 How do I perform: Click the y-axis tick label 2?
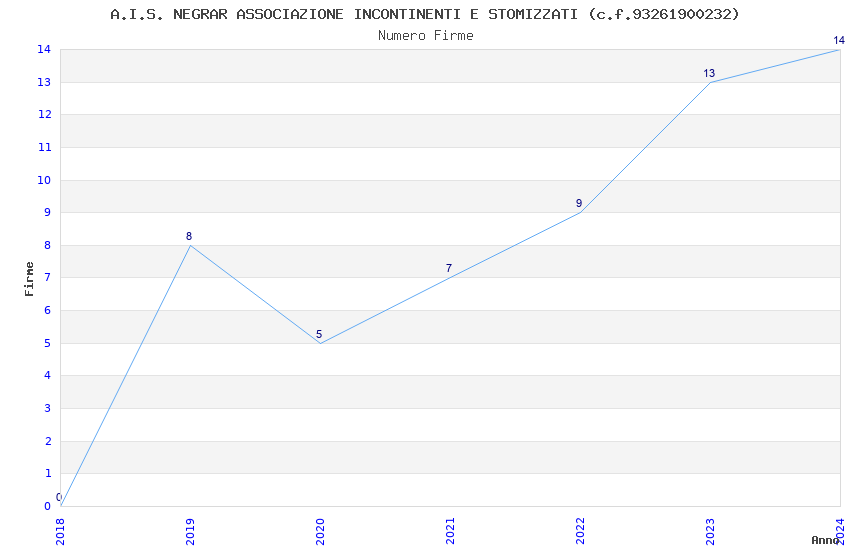pyautogui.click(x=48, y=442)
